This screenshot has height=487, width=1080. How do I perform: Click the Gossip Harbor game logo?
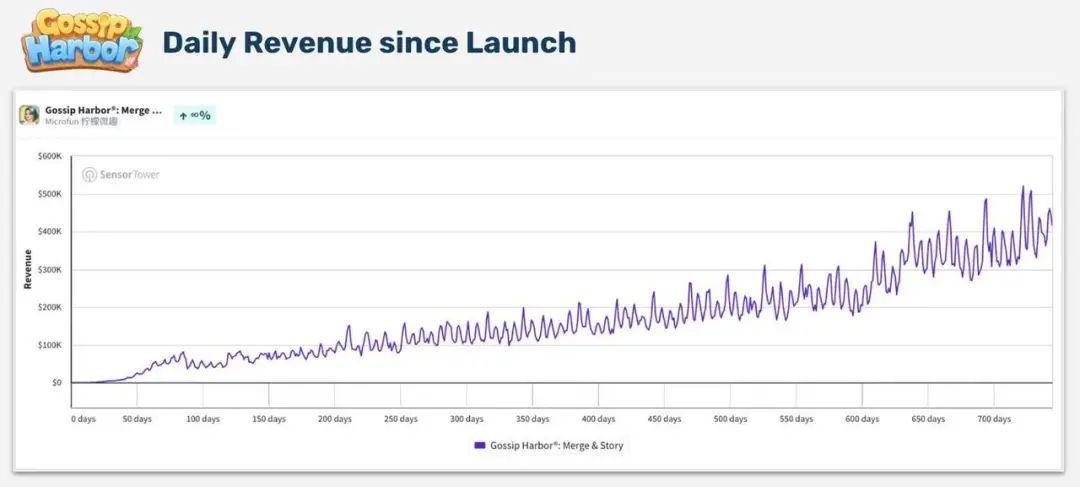pos(82,40)
